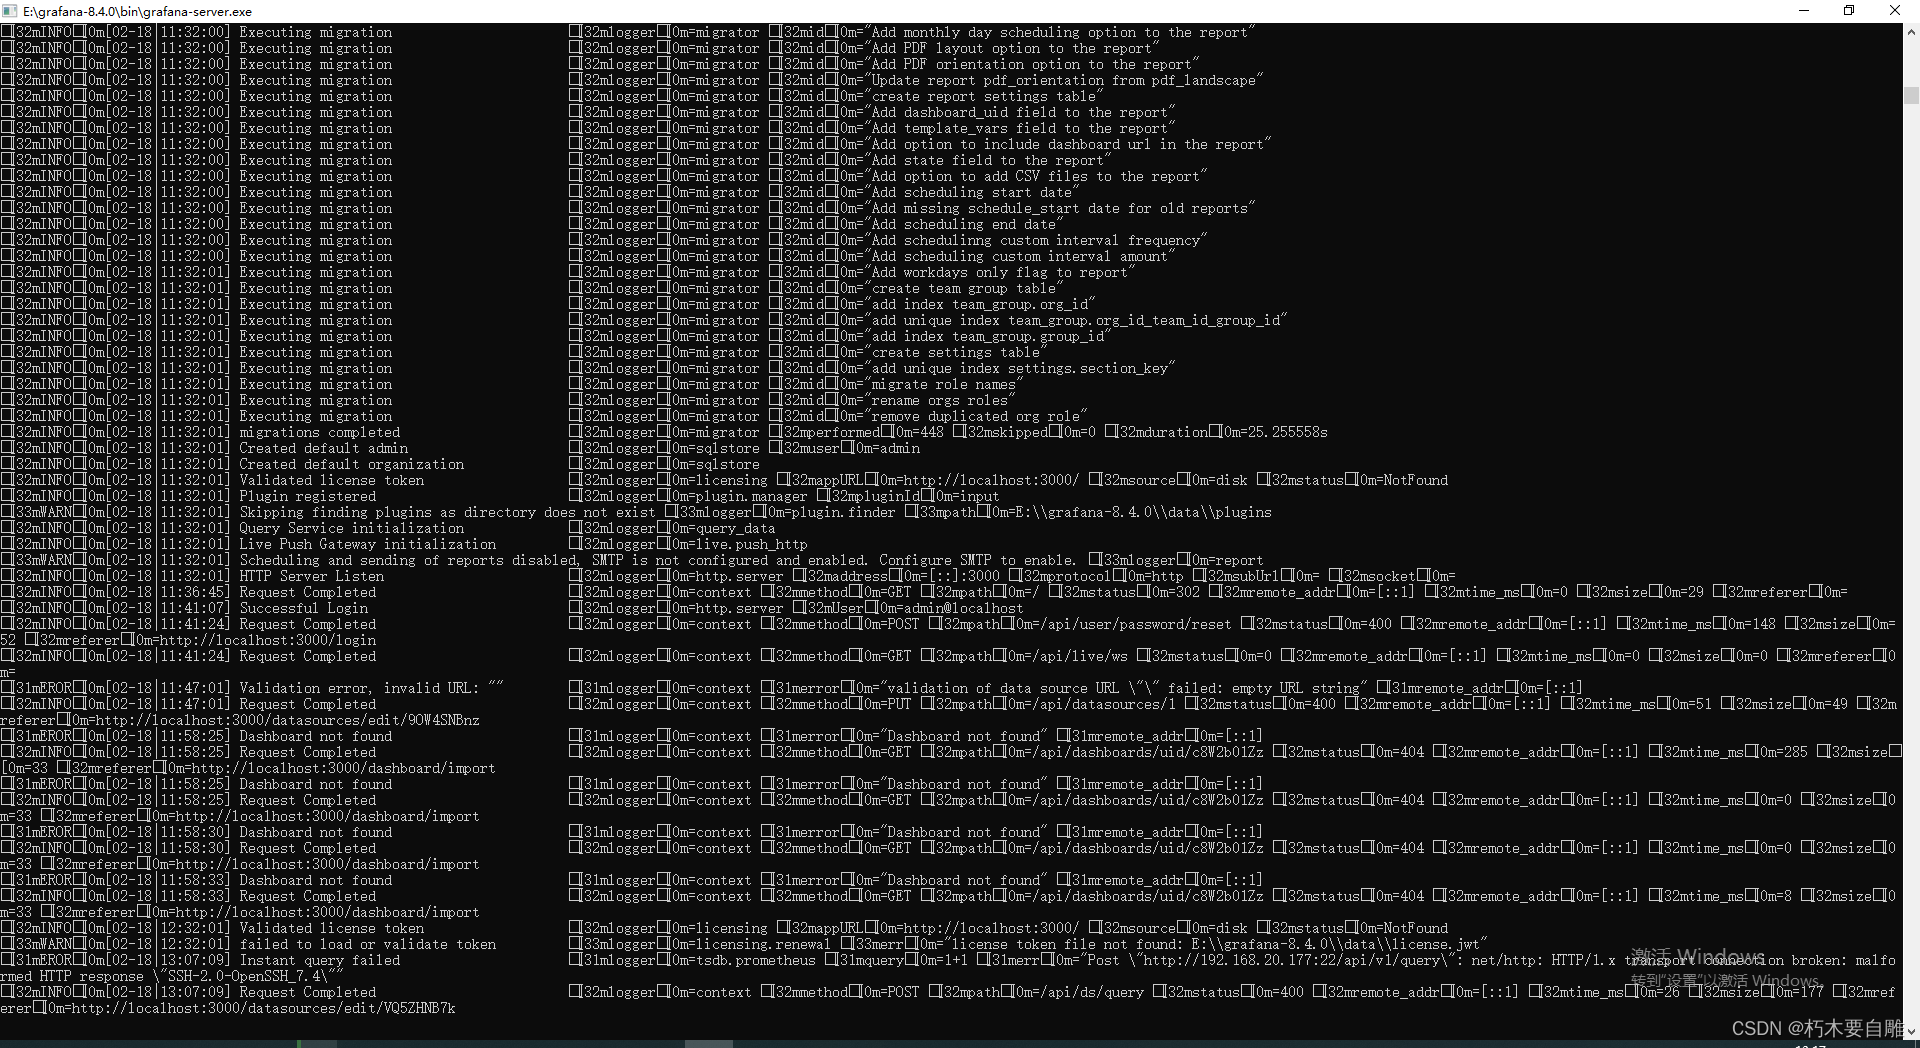Viewport: 1920px width, 1048px height.
Task: Click the 'Successful Login' log message
Action: [x=303, y=608]
